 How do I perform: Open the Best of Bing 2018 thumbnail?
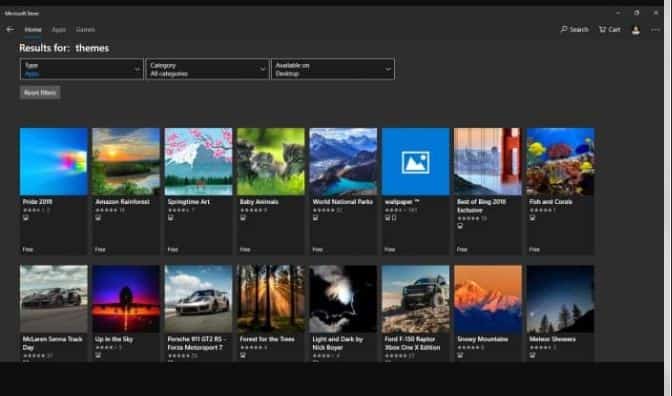(488, 162)
